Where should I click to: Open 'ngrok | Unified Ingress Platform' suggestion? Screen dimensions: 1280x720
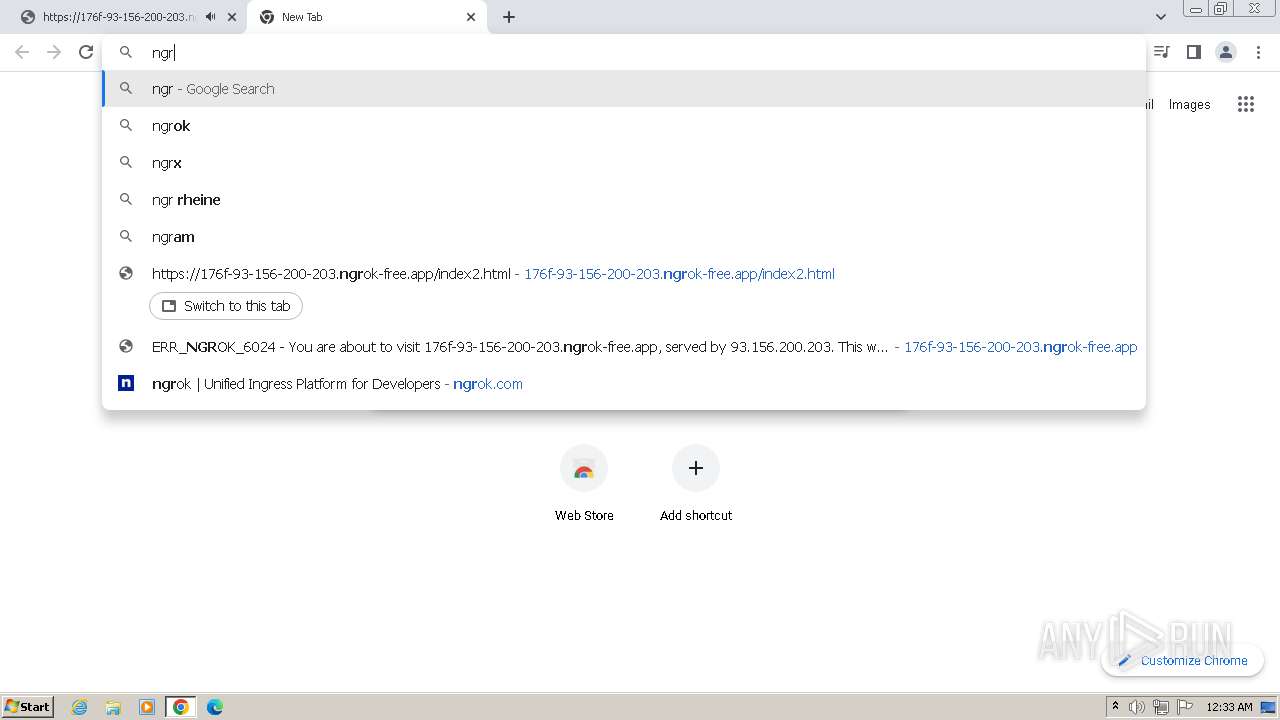[x=624, y=384]
